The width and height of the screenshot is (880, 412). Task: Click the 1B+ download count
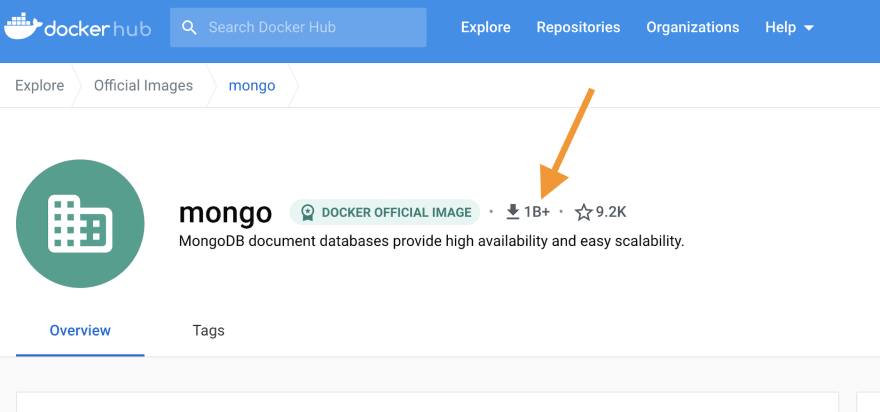click(537, 212)
